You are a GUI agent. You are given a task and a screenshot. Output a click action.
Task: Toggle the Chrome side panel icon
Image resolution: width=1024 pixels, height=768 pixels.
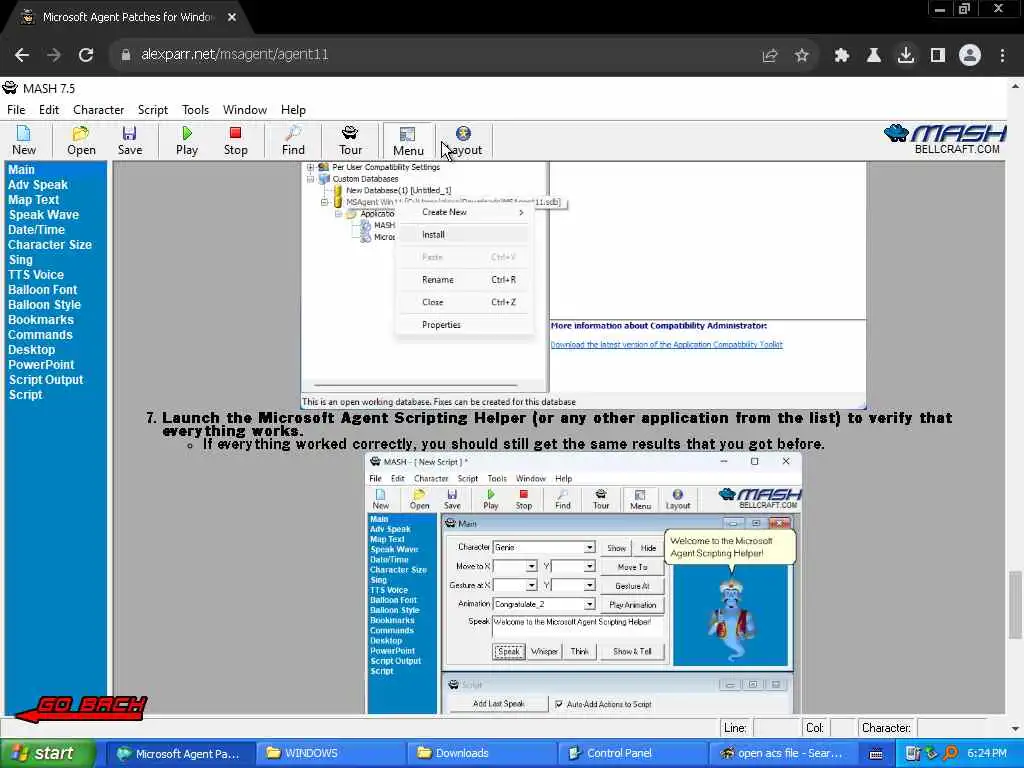pos(938,56)
